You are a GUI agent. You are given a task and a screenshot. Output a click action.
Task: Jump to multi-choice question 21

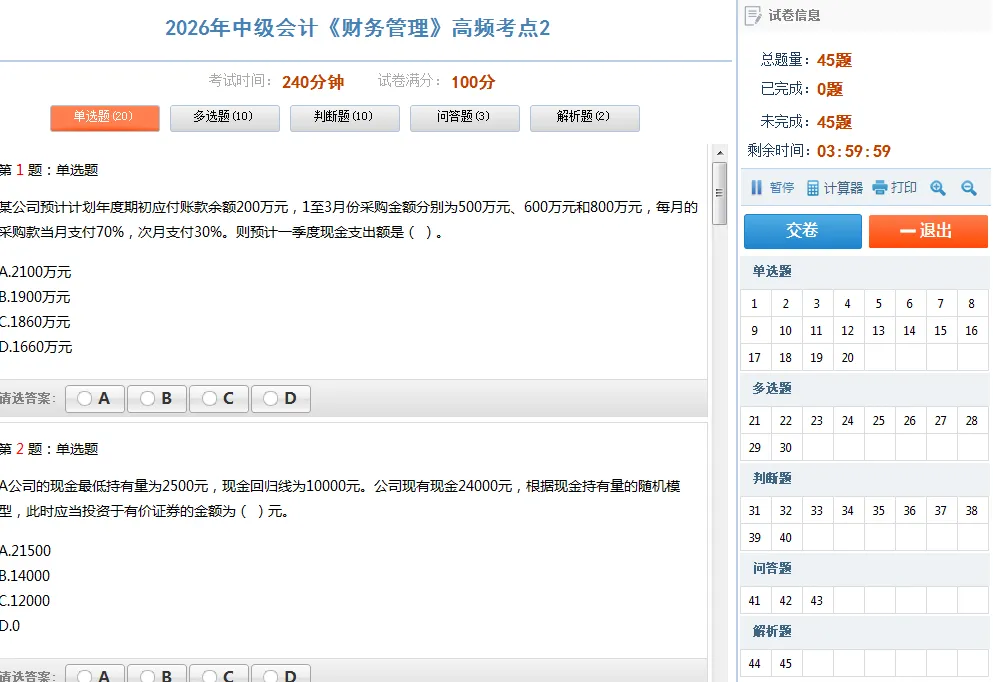click(x=756, y=421)
